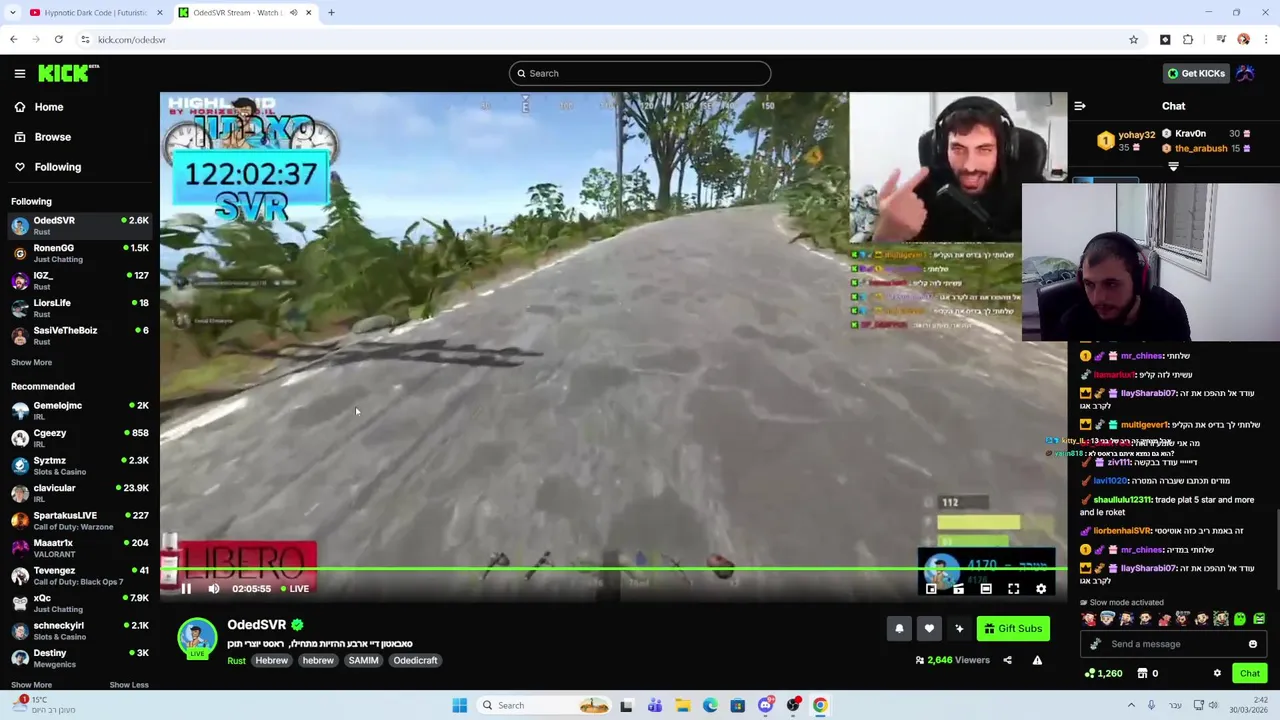Seek on the green stream progress bar
This screenshot has height=720, width=1280.
coord(614,569)
